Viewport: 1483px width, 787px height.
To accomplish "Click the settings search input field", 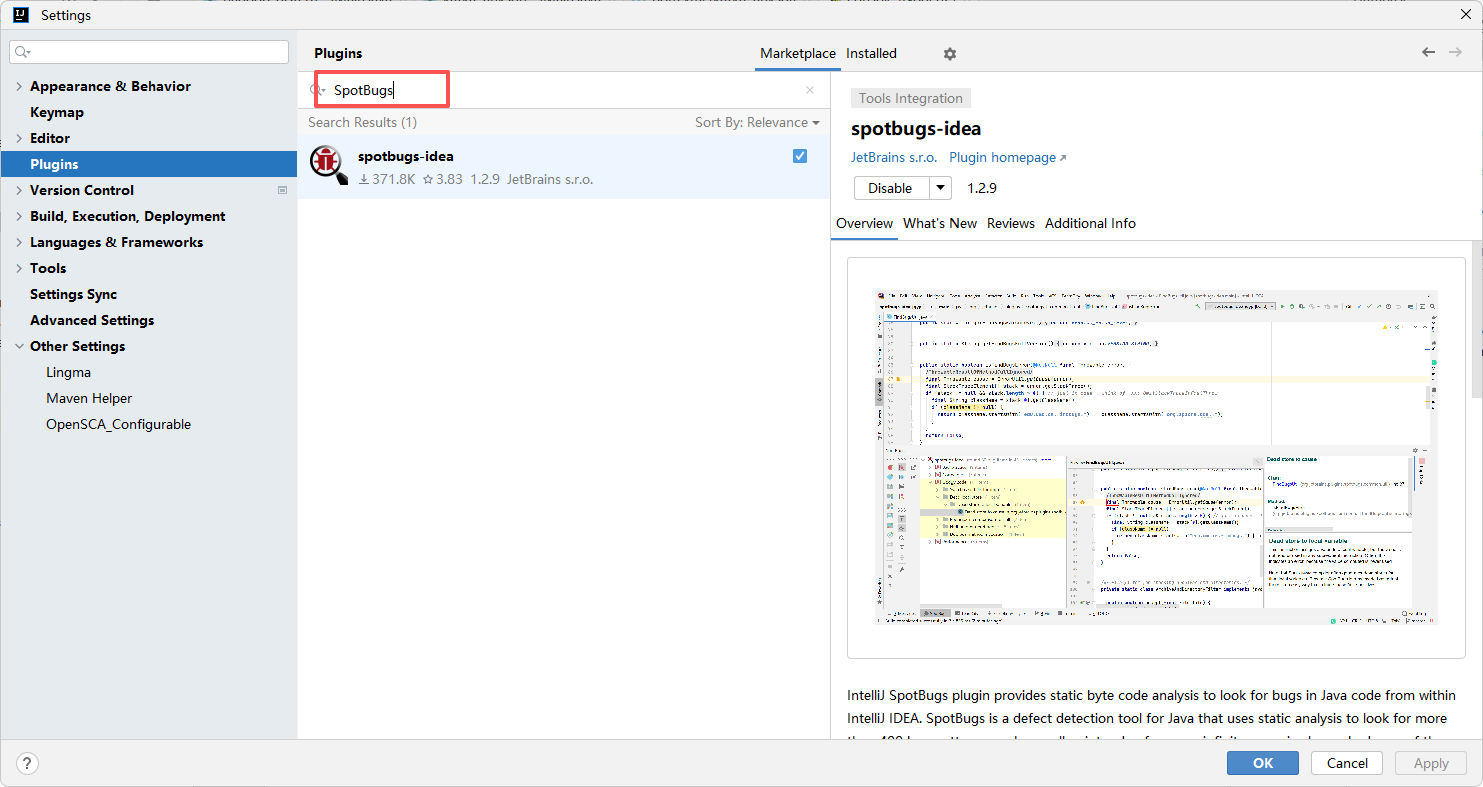I will click(x=149, y=52).
